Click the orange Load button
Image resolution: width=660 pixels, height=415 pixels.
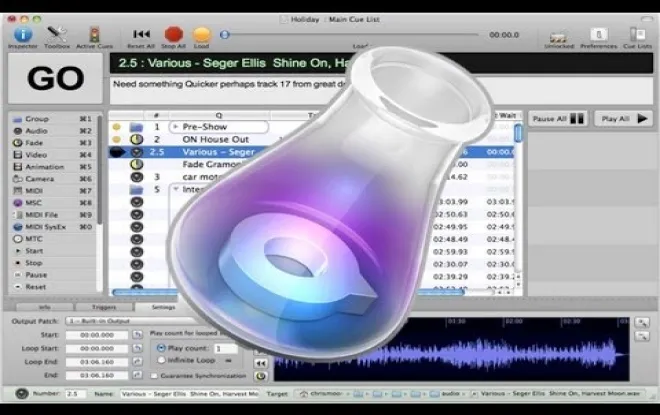point(201,35)
